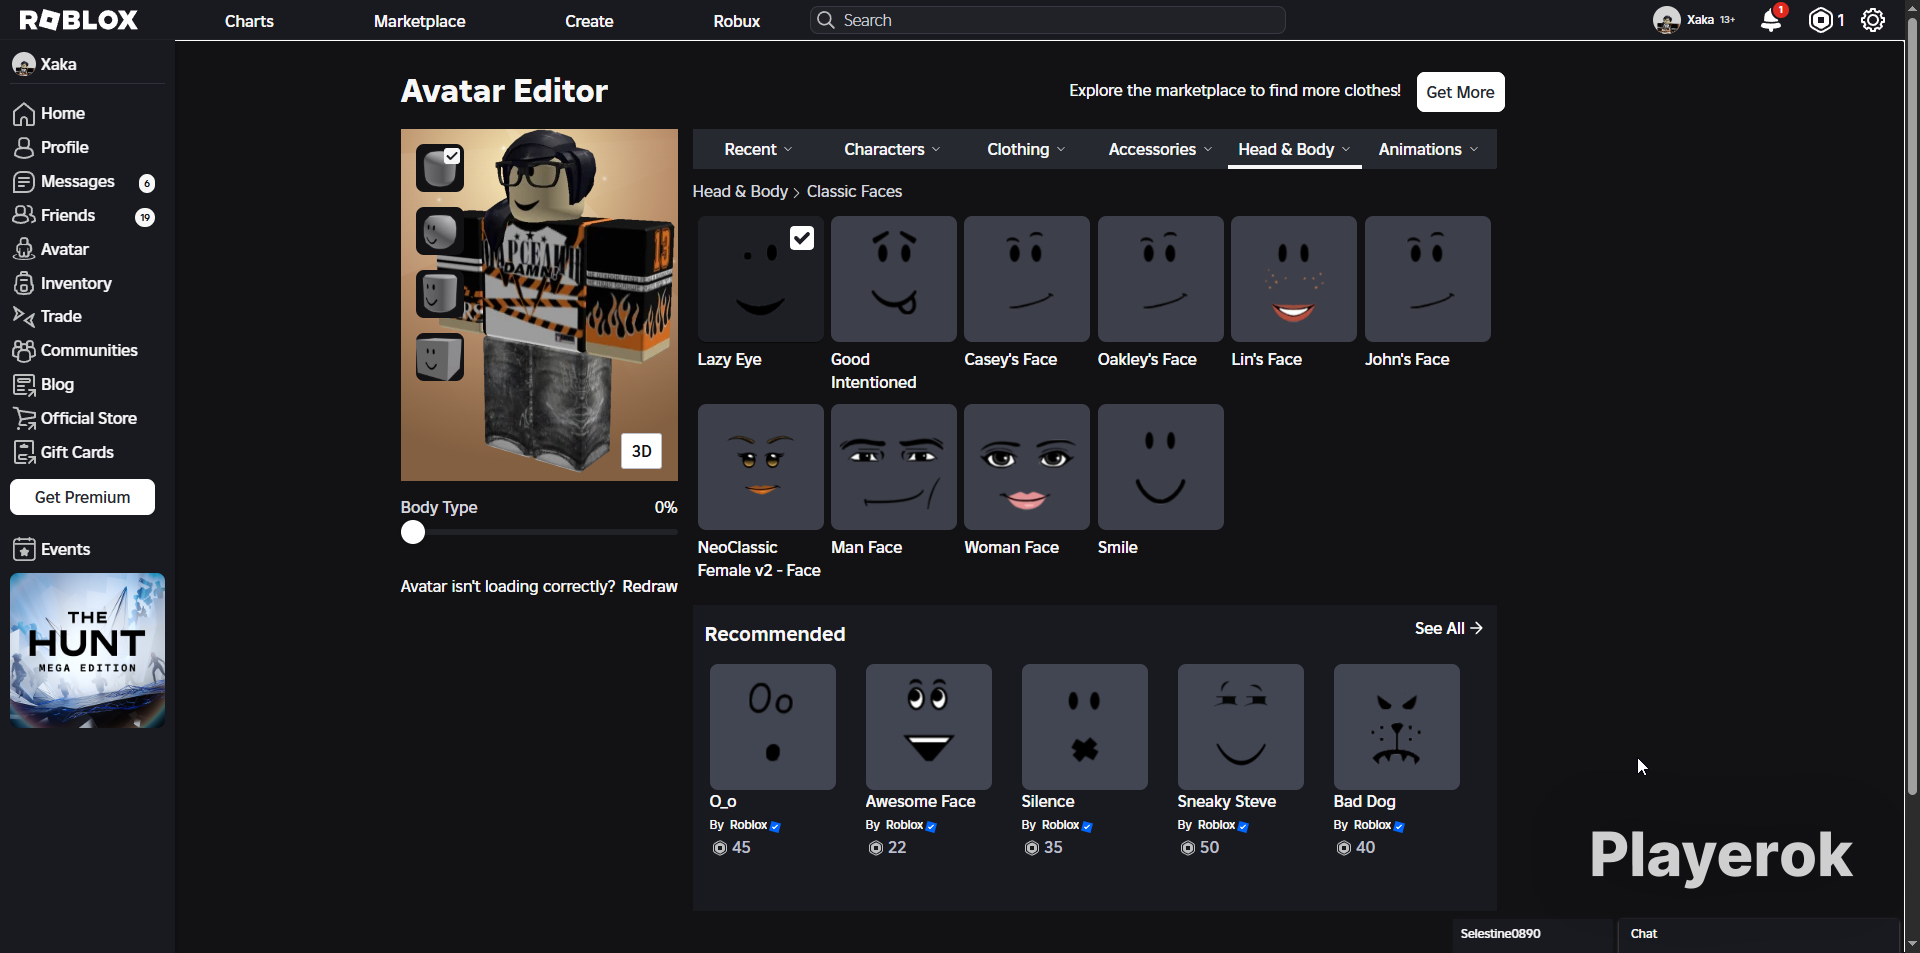Select the second head thumbnail on the avatar preview
This screenshot has height=953, width=1920.
pyautogui.click(x=439, y=231)
